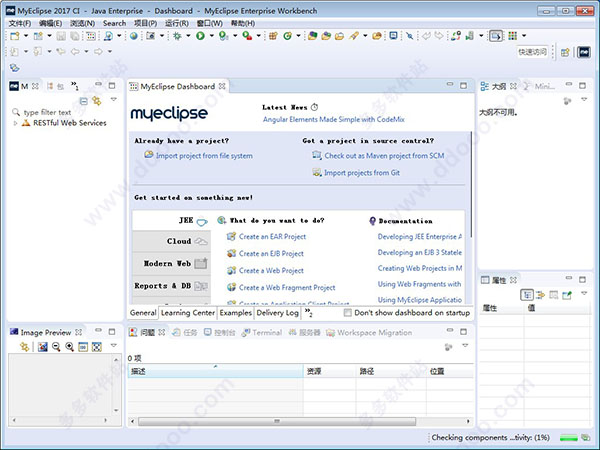Show hidden explorer tabs chevron
600x450 pixels.
coord(75,86)
